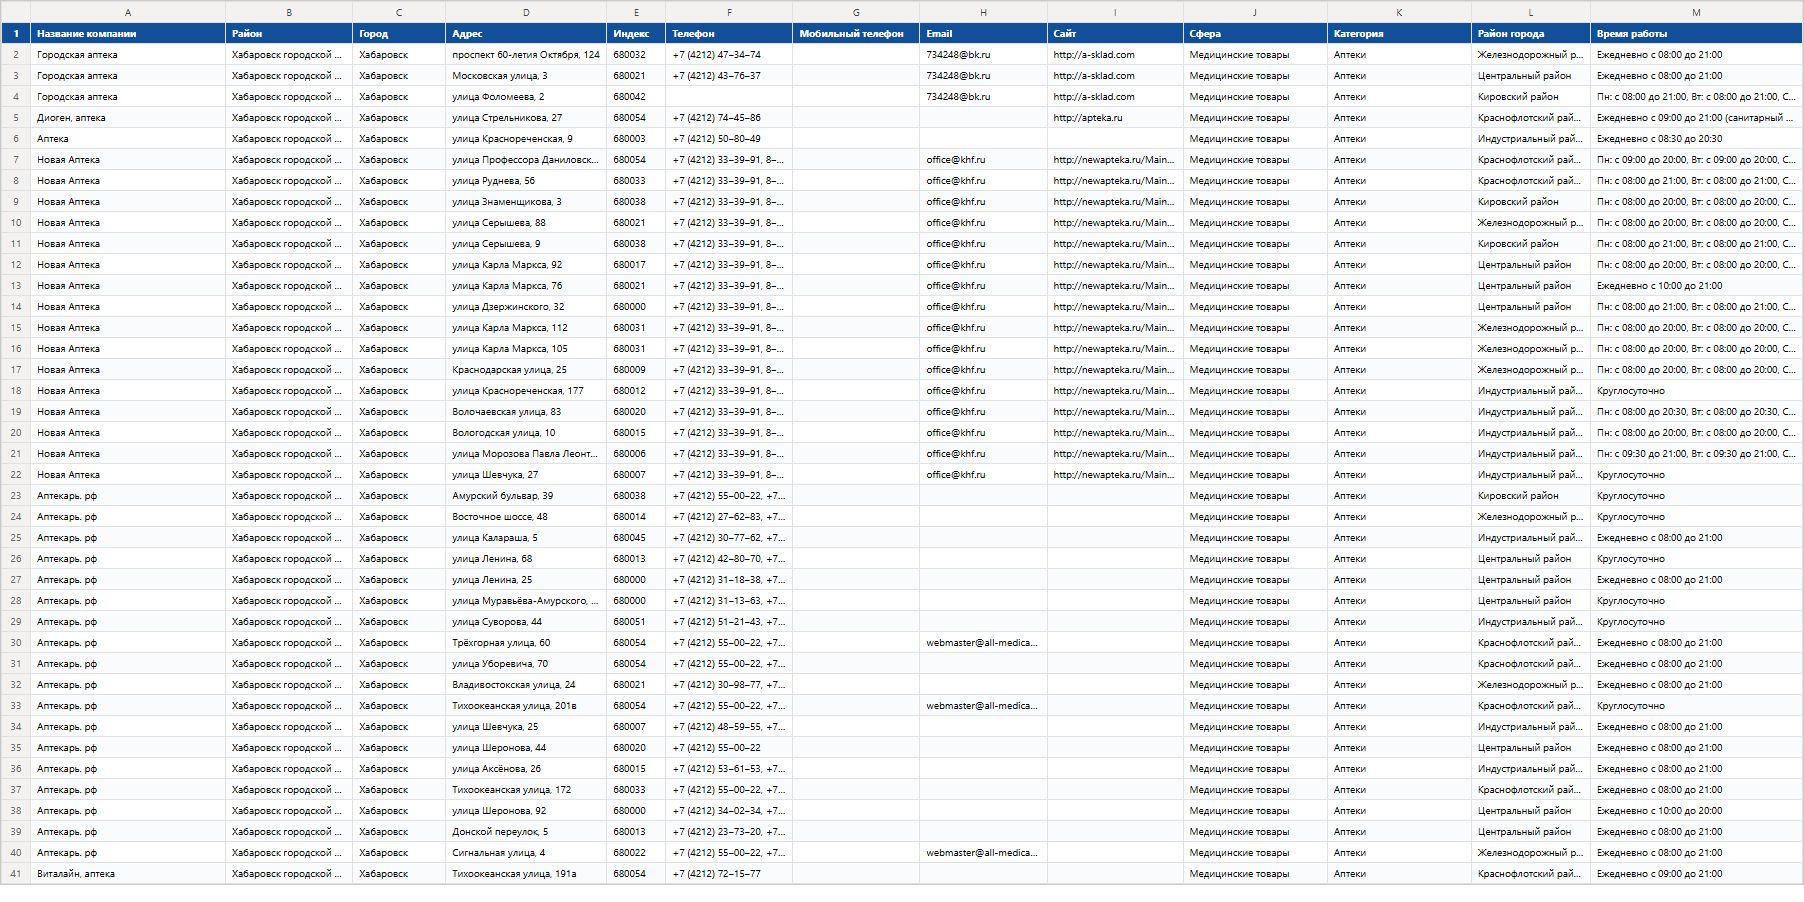Screen dimensions: 1804x902
Task: Select address 'проспект 60-летия Октября, 124'
Action: coord(526,55)
